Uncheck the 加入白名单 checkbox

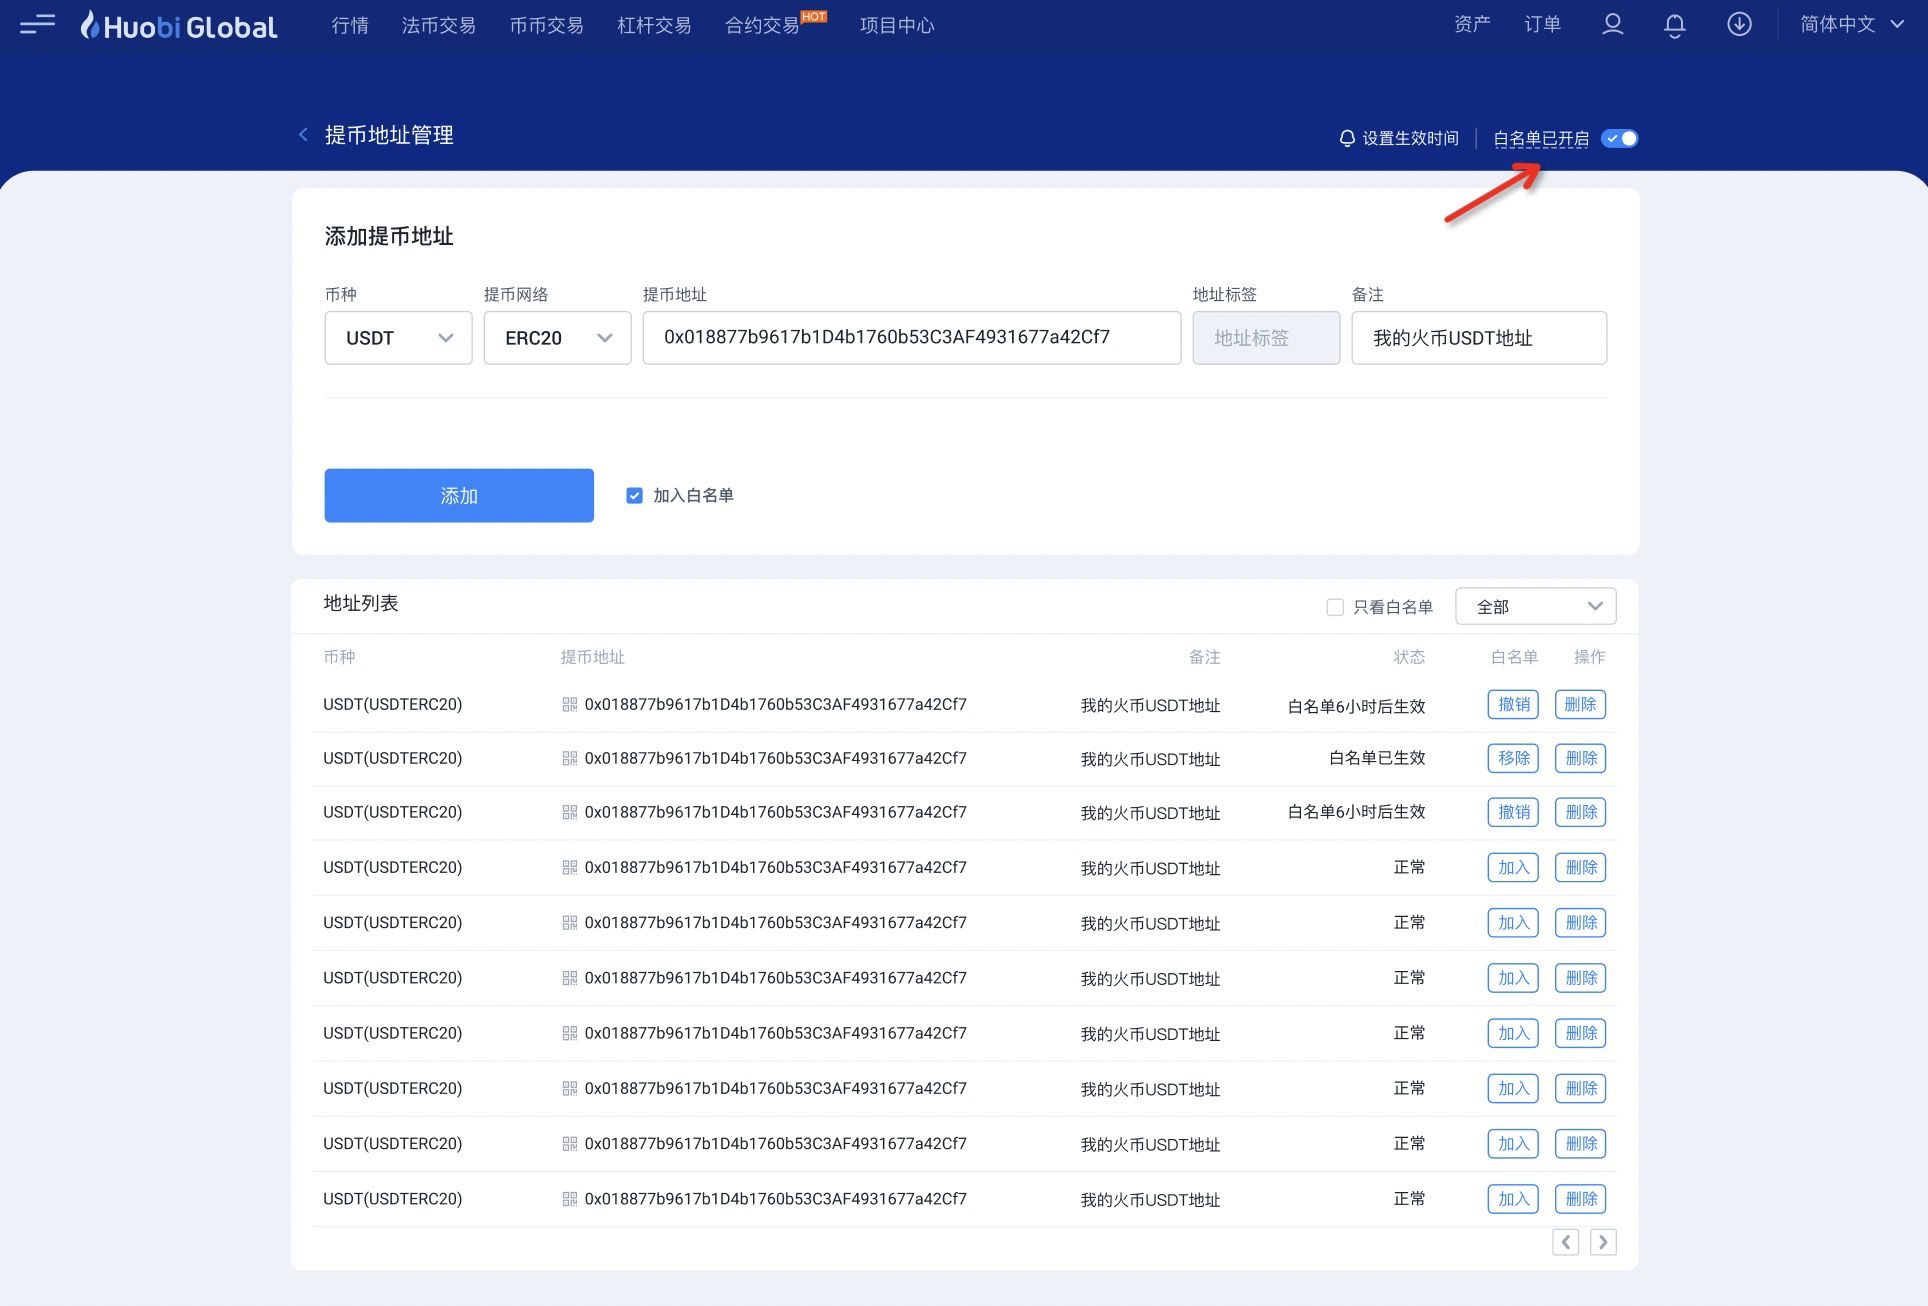click(634, 495)
